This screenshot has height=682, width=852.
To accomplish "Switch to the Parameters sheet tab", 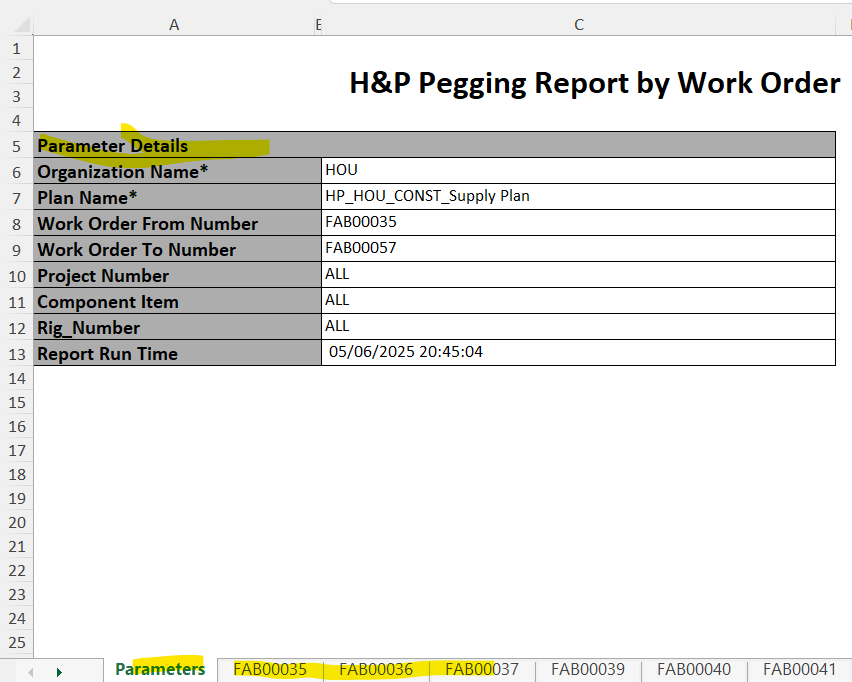I will 160,669.
